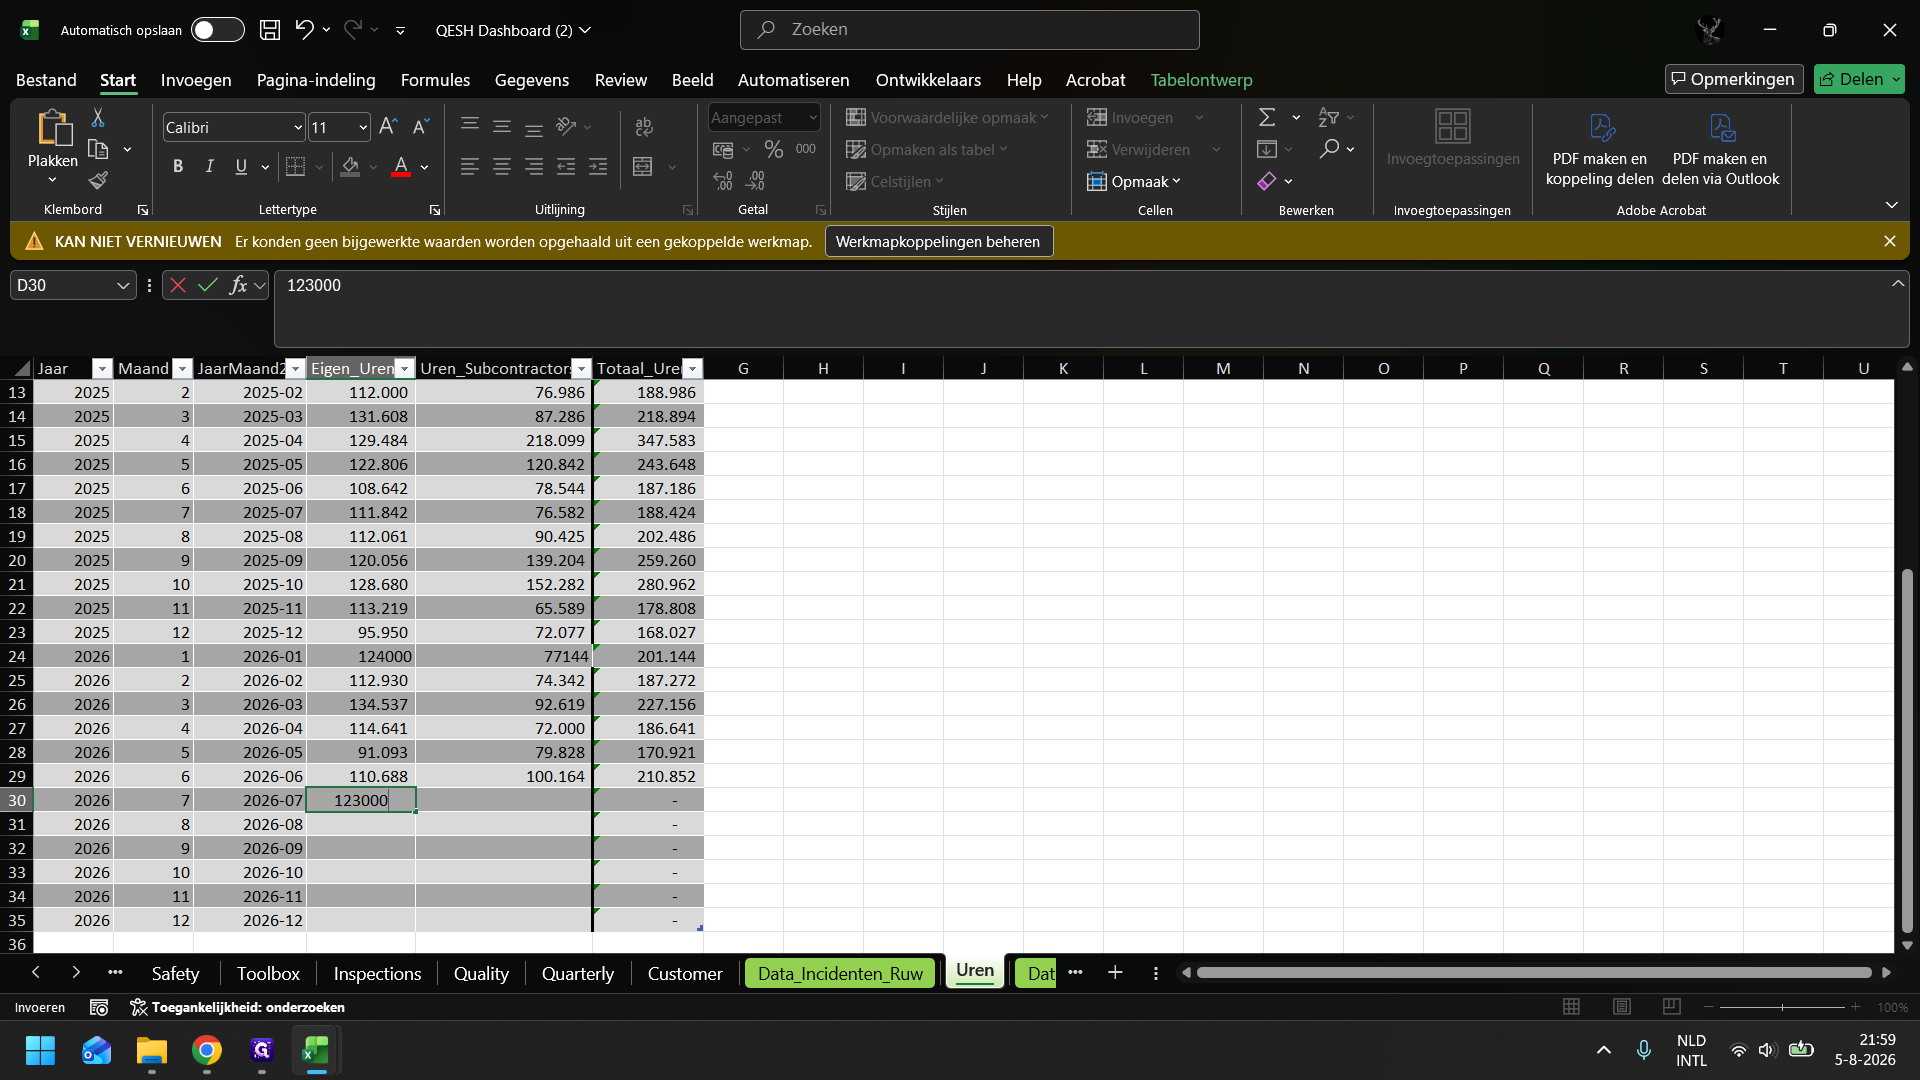Apply percent style number format
Screen dimensions: 1920x1080
pyautogui.click(x=773, y=150)
